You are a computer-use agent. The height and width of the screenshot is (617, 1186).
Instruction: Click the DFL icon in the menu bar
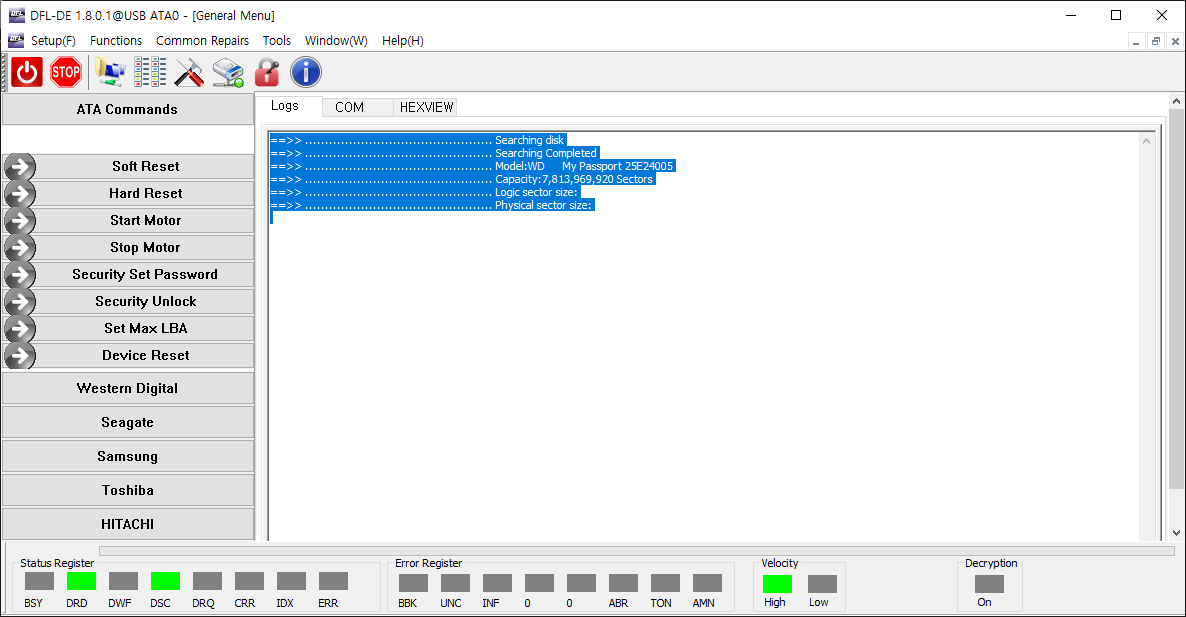pyautogui.click(x=16, y=40)
